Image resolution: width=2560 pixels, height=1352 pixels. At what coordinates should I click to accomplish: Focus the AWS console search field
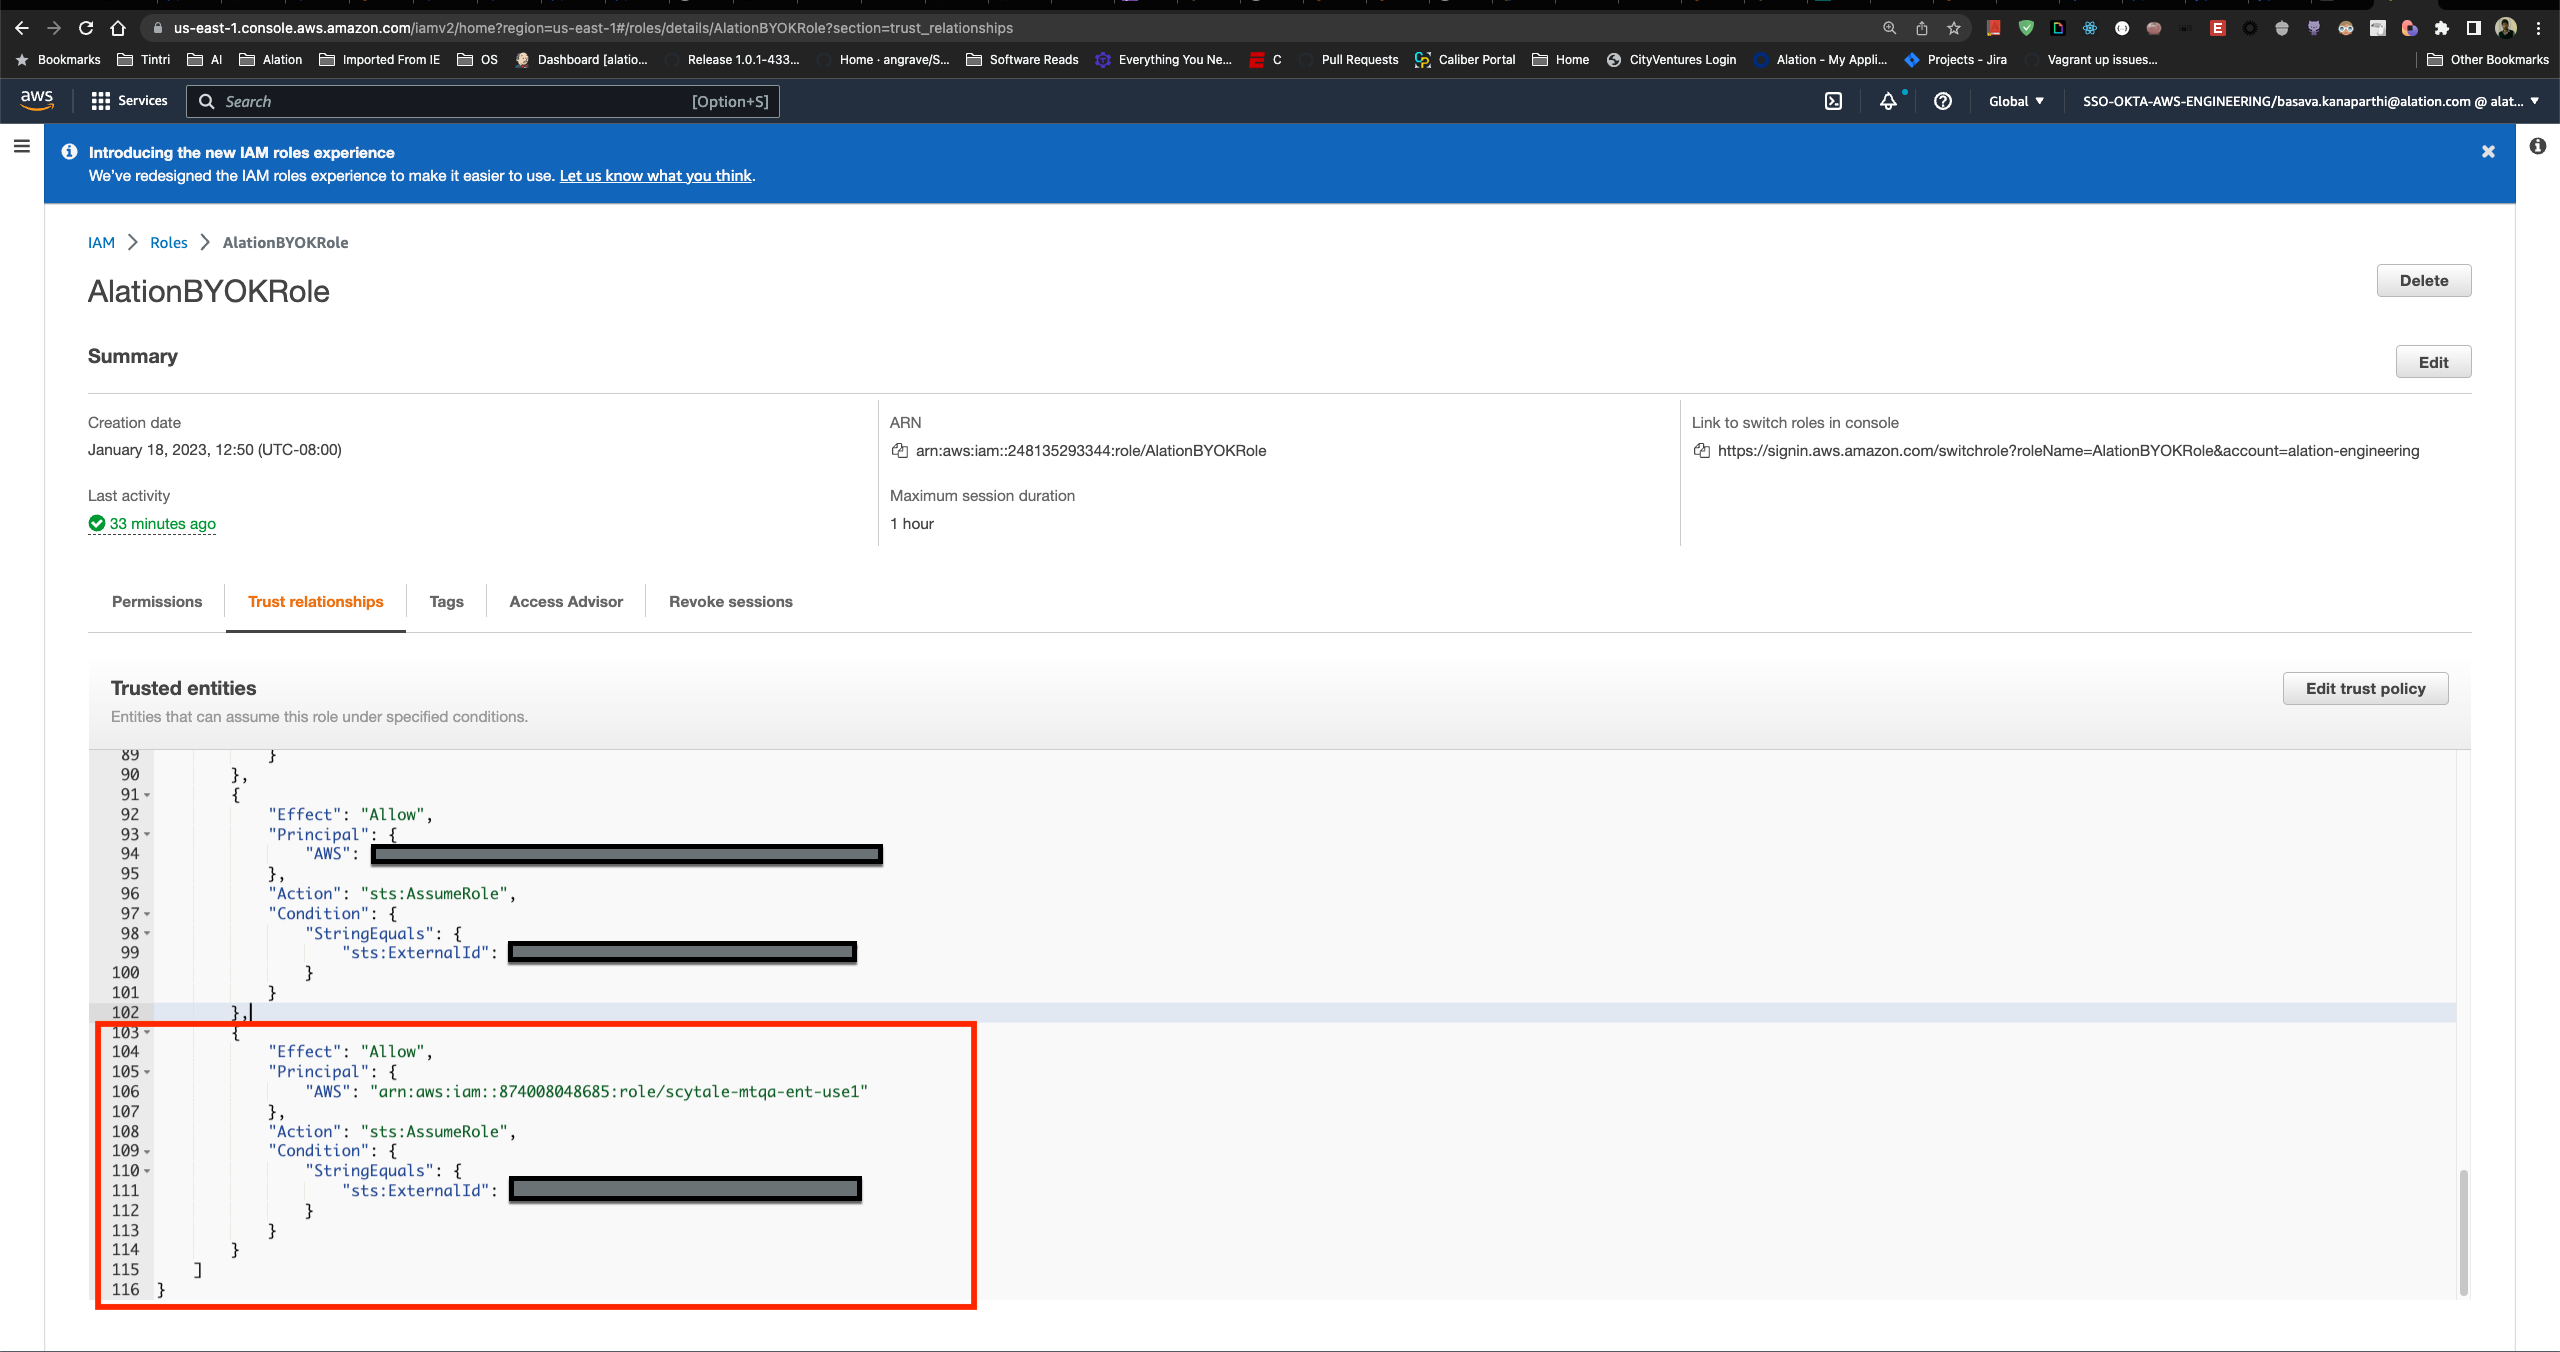point(483,101)
